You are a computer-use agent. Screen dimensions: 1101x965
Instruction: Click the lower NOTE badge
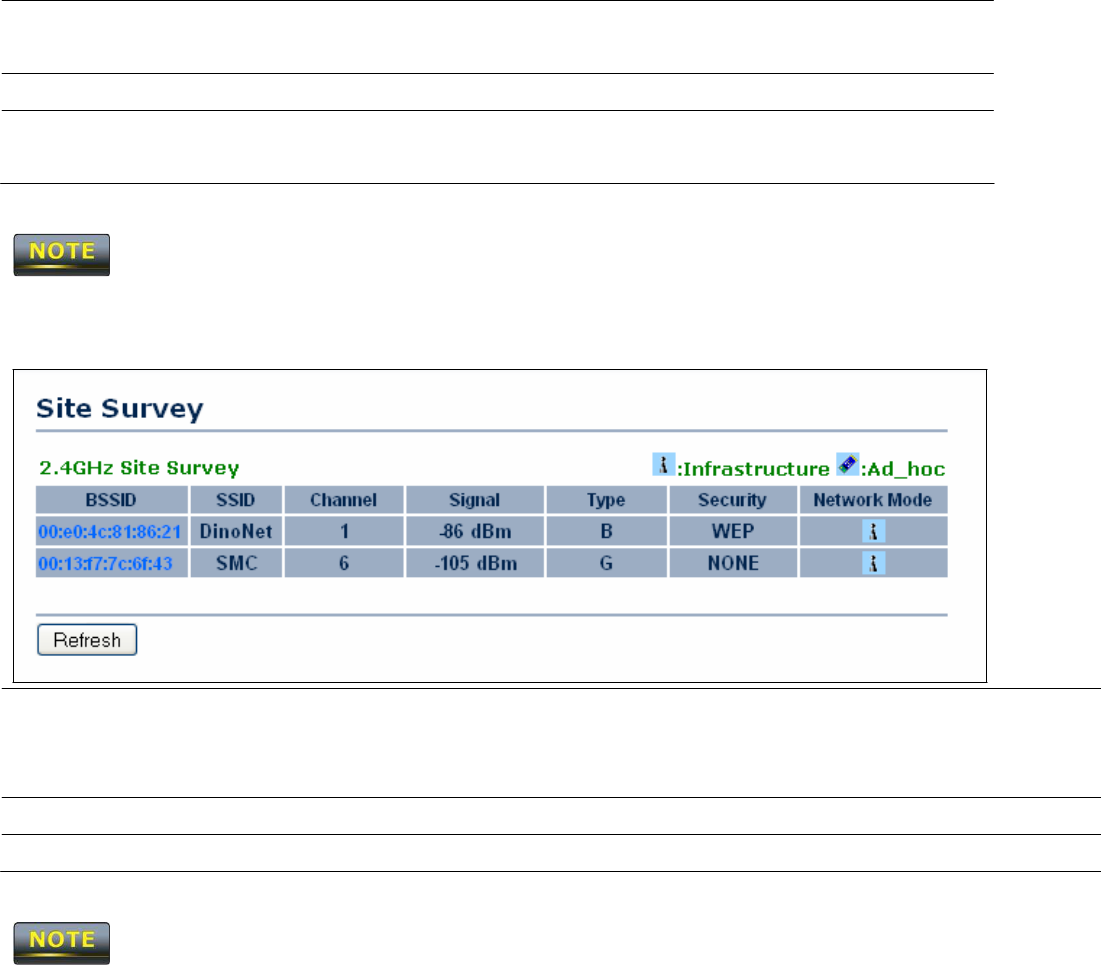tap(62, 943)
